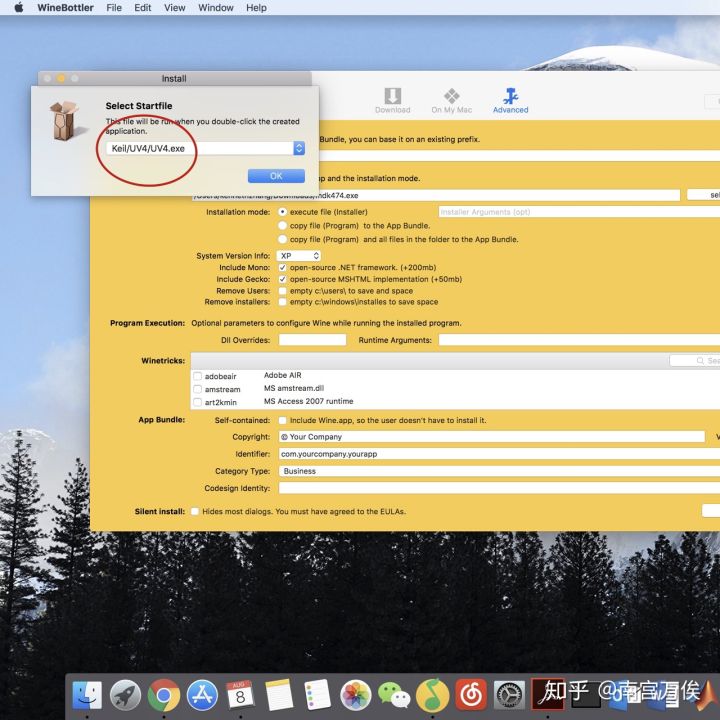Switch to the On My Mac tab
Viewport: 720px width, 720px height.
tap(451, 101)
